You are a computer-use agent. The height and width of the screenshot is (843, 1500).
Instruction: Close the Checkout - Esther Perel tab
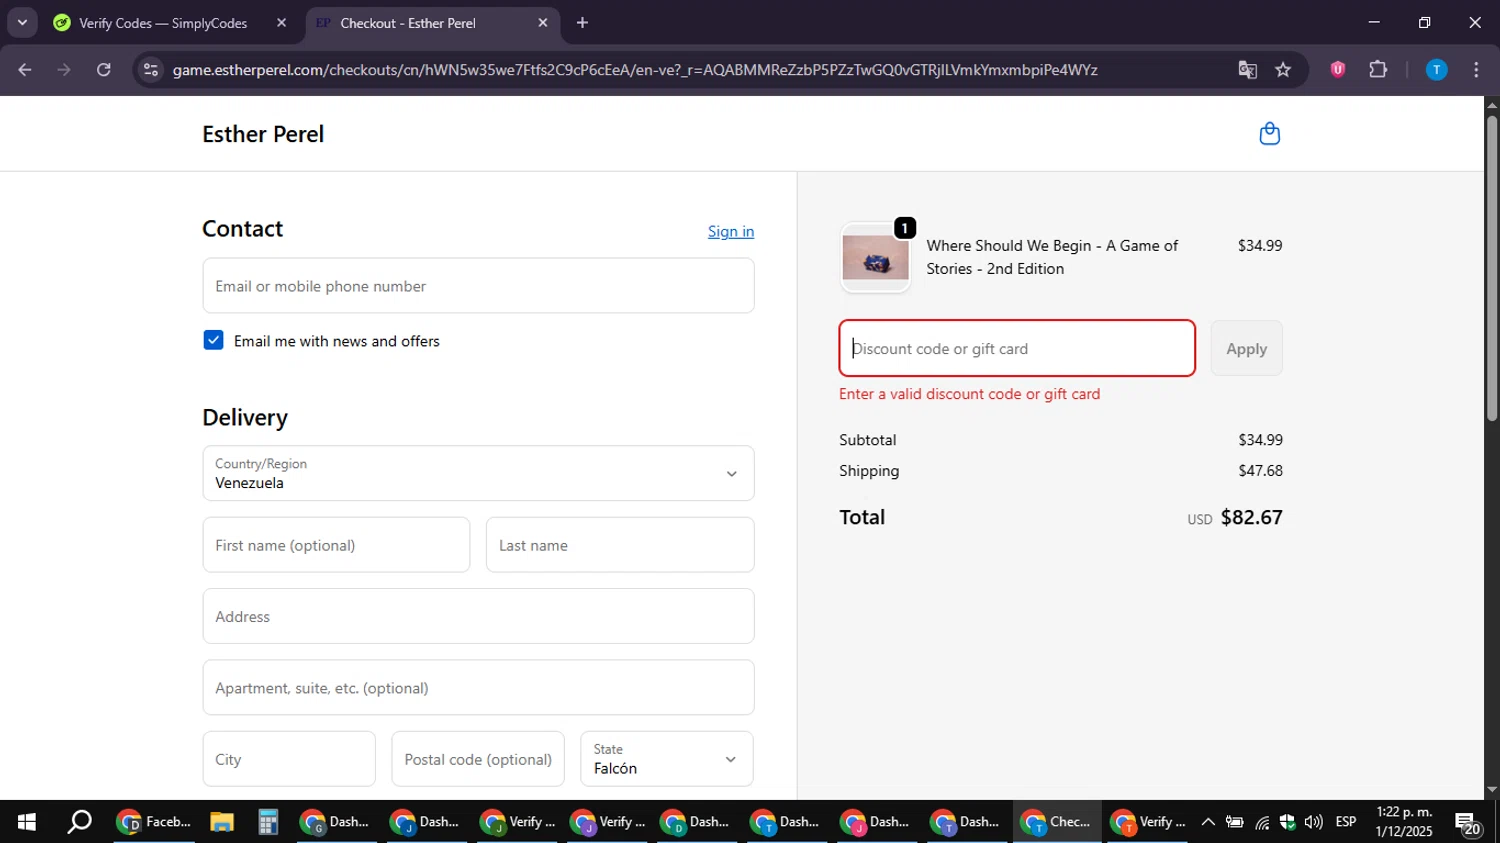point(543,23)
